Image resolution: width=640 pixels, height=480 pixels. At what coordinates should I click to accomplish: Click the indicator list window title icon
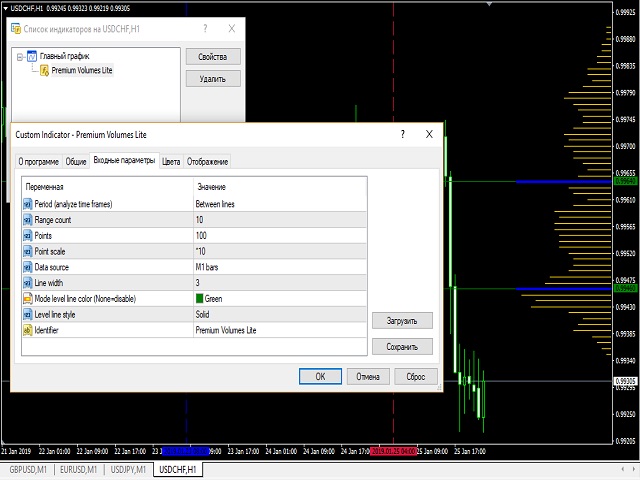click(16, 29)
